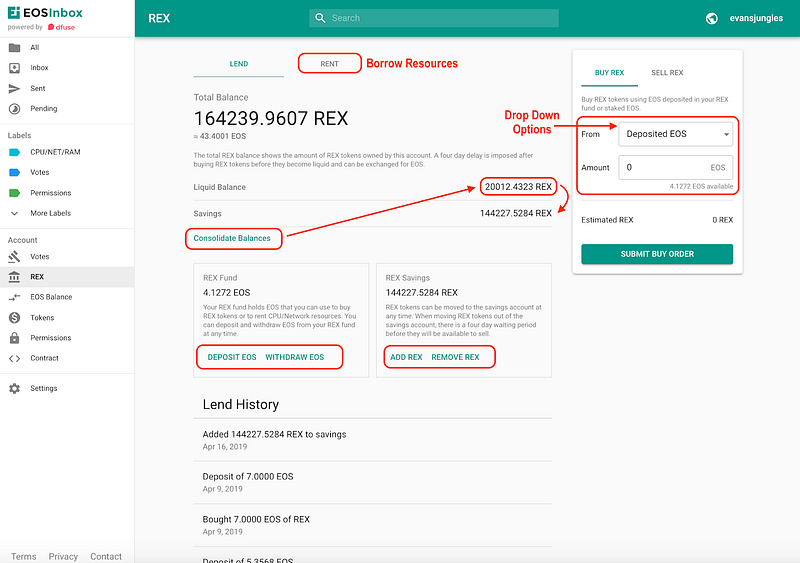The width and height of the screenshot is (800, 563).
Task: Open the Privacy link
Action: 63,556
